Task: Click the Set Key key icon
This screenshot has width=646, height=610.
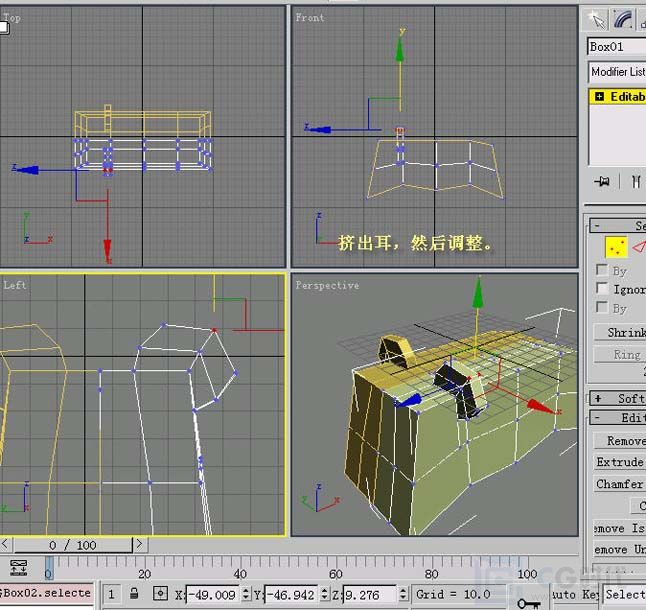Action: coord(528,603)
